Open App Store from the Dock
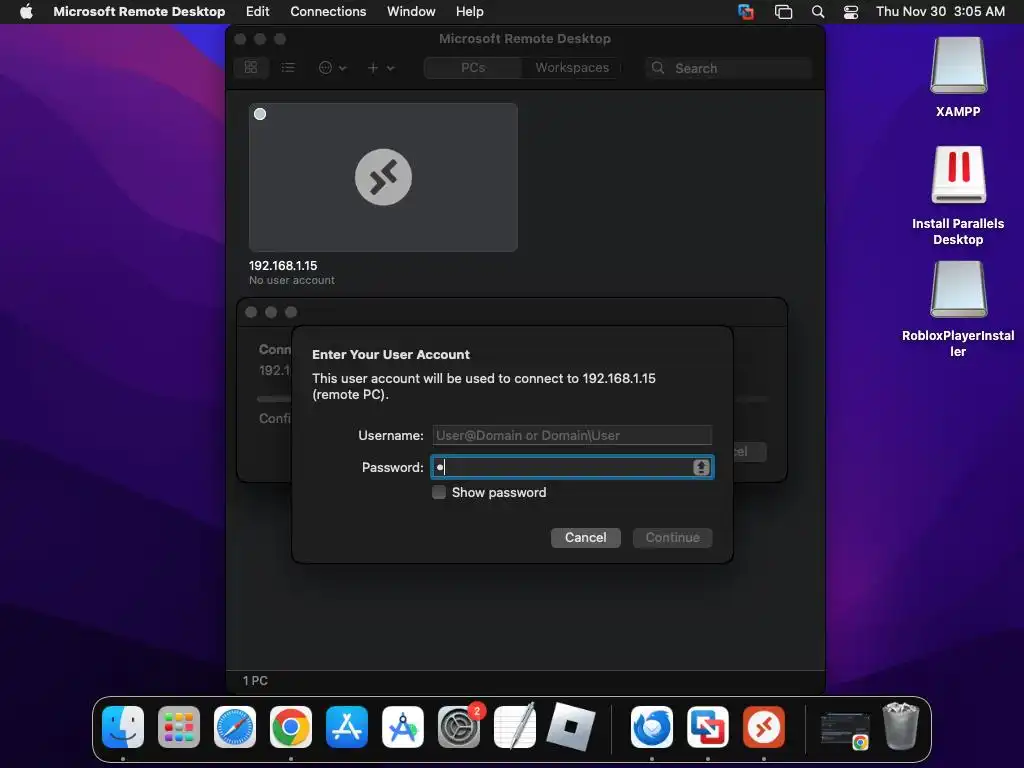Image resolution: width=1024 pixels, height=768 pixels. (x=347, y=727)
